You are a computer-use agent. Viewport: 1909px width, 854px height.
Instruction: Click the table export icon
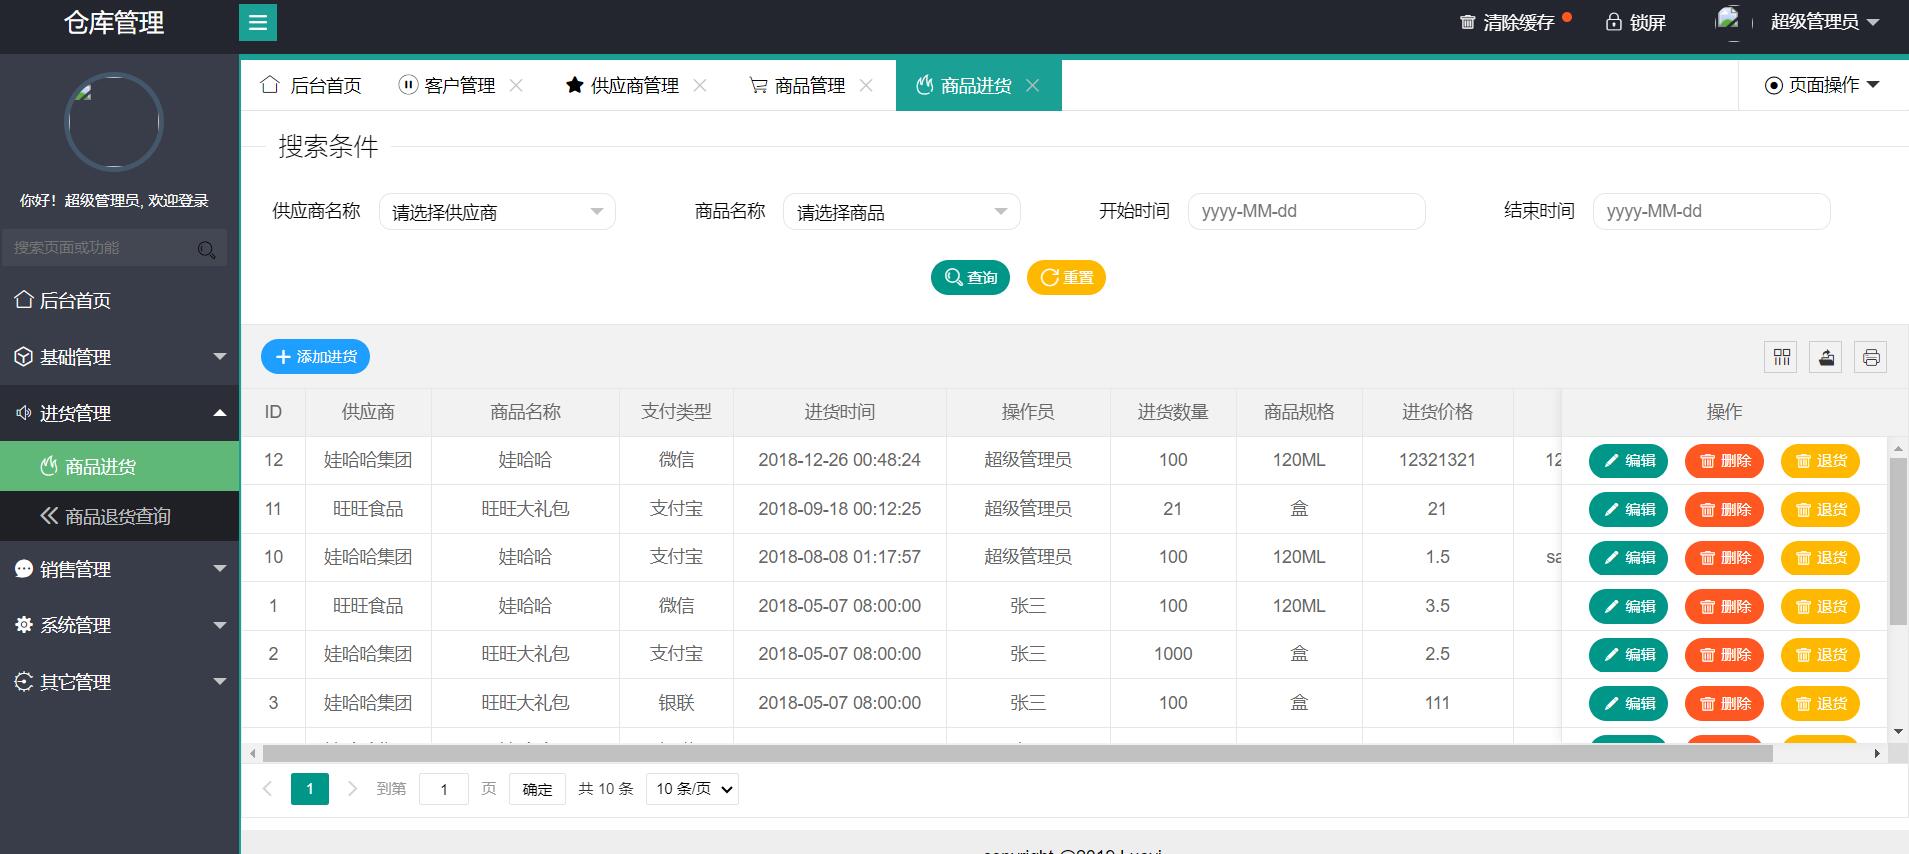(x=1826, y=357)
